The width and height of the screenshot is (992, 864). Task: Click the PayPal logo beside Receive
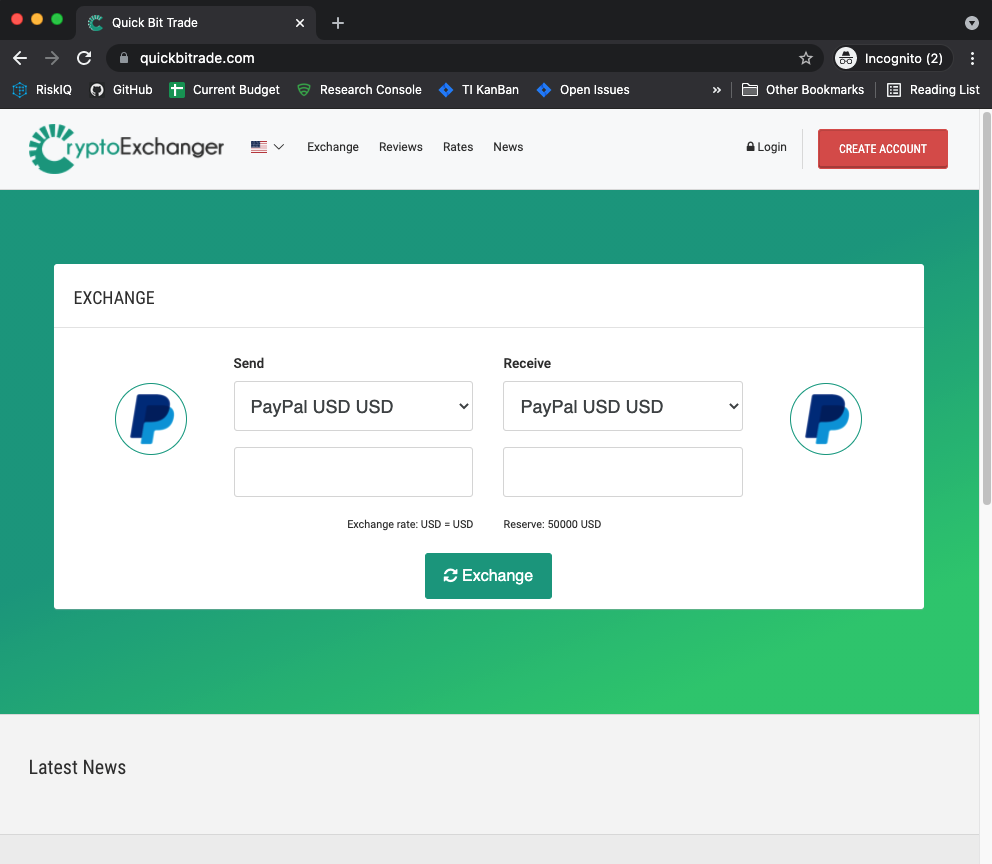(826, 419)
